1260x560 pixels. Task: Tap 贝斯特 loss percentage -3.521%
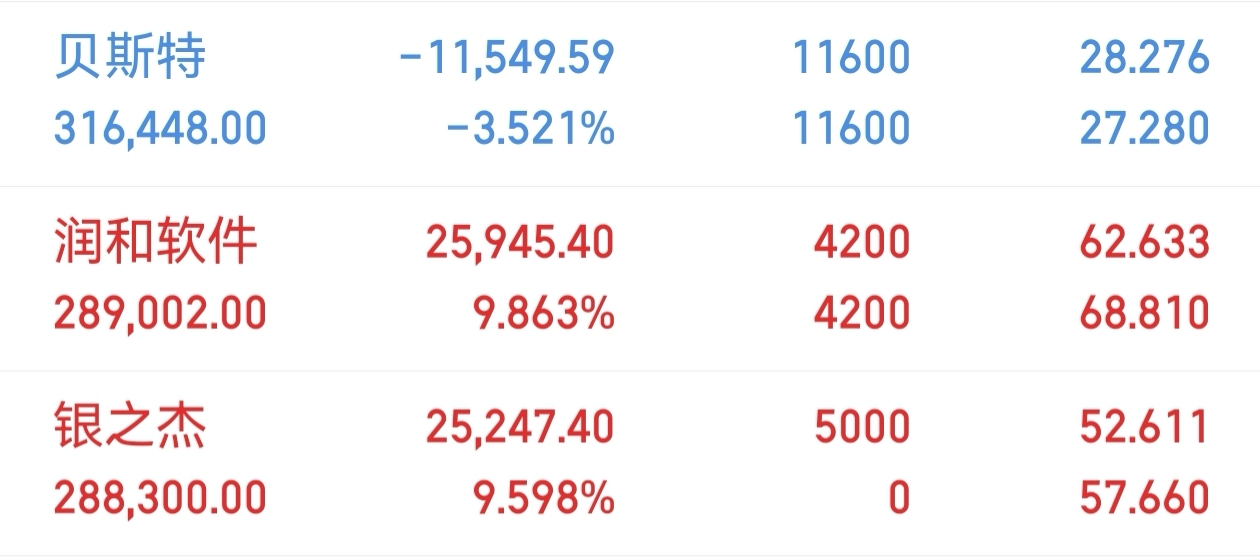click(x=529, y=128)
